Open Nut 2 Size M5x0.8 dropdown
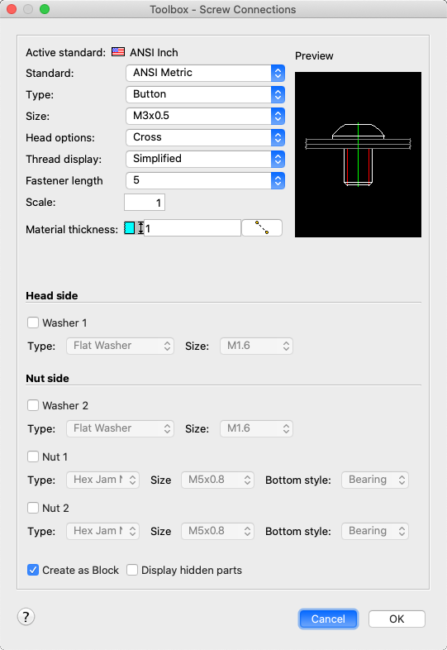Viewport: 447px width, 650px height. 218,531
